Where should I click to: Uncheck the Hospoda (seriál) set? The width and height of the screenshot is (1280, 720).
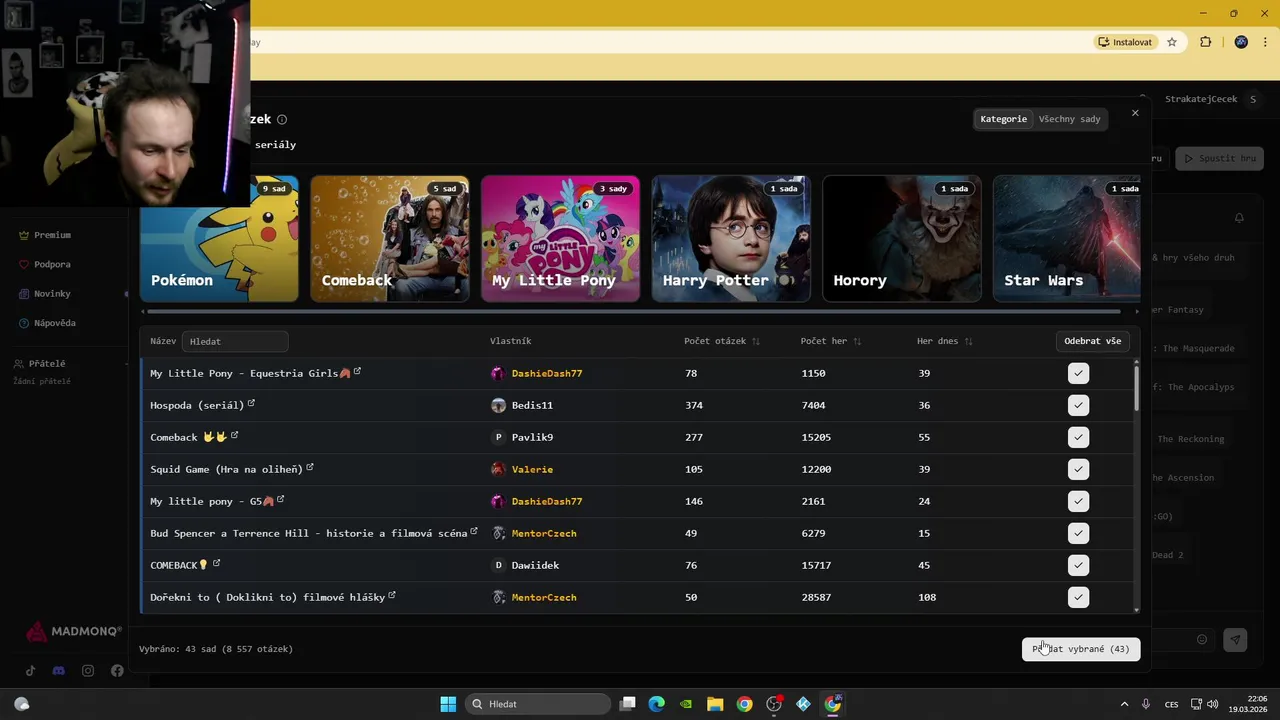tap(1078, 405)
